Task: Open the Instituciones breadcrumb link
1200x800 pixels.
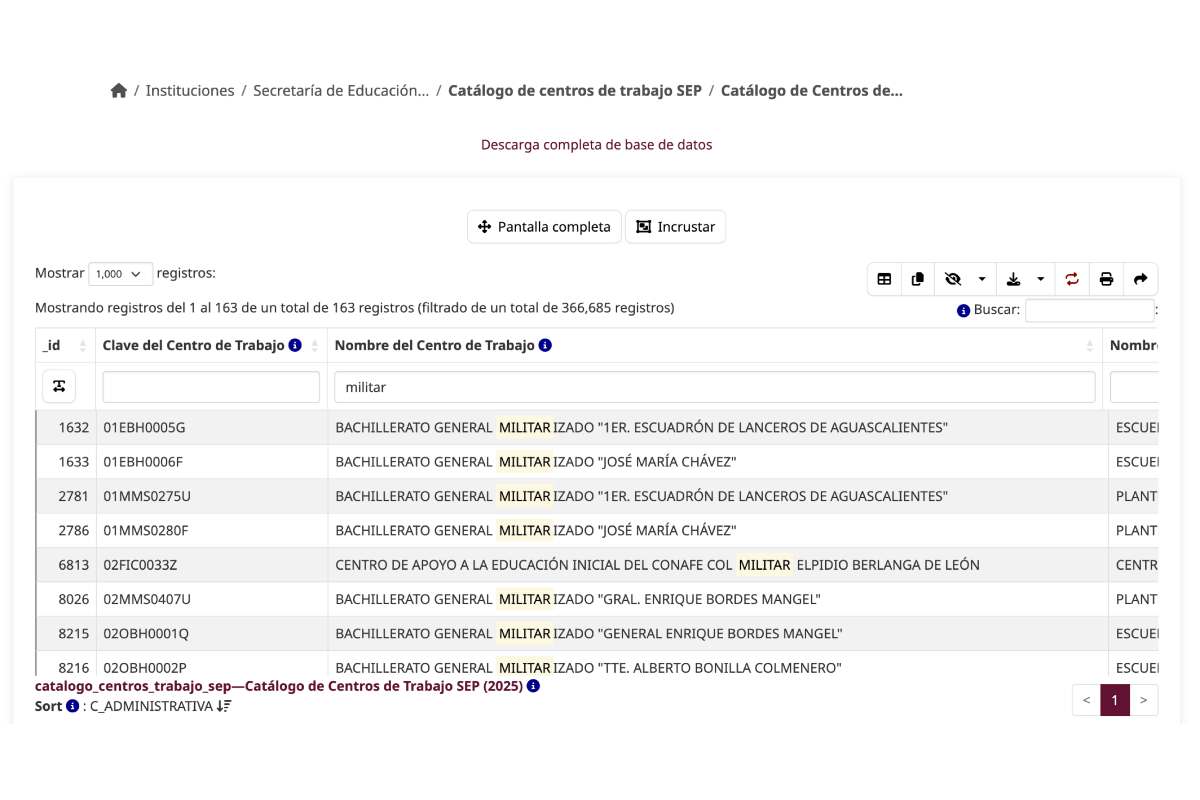Action: click(x=190, y=91)
